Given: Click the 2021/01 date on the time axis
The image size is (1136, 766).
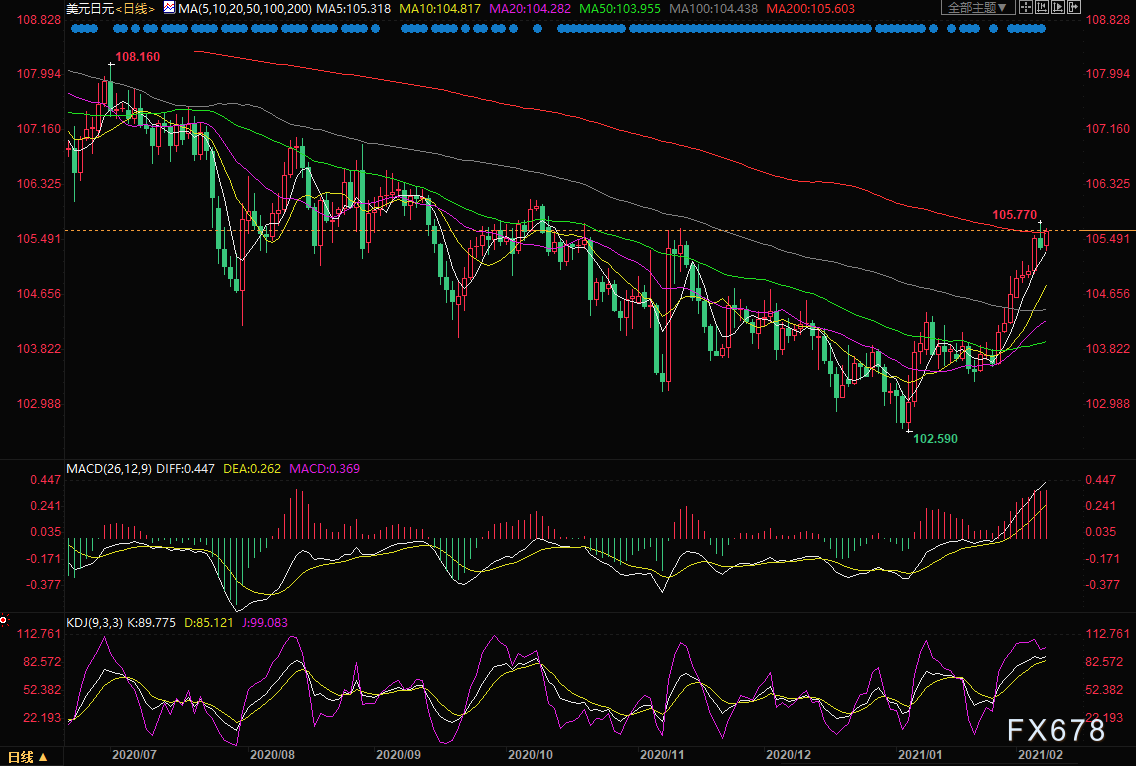Looking at the screenshot, I should coord(920,754).
